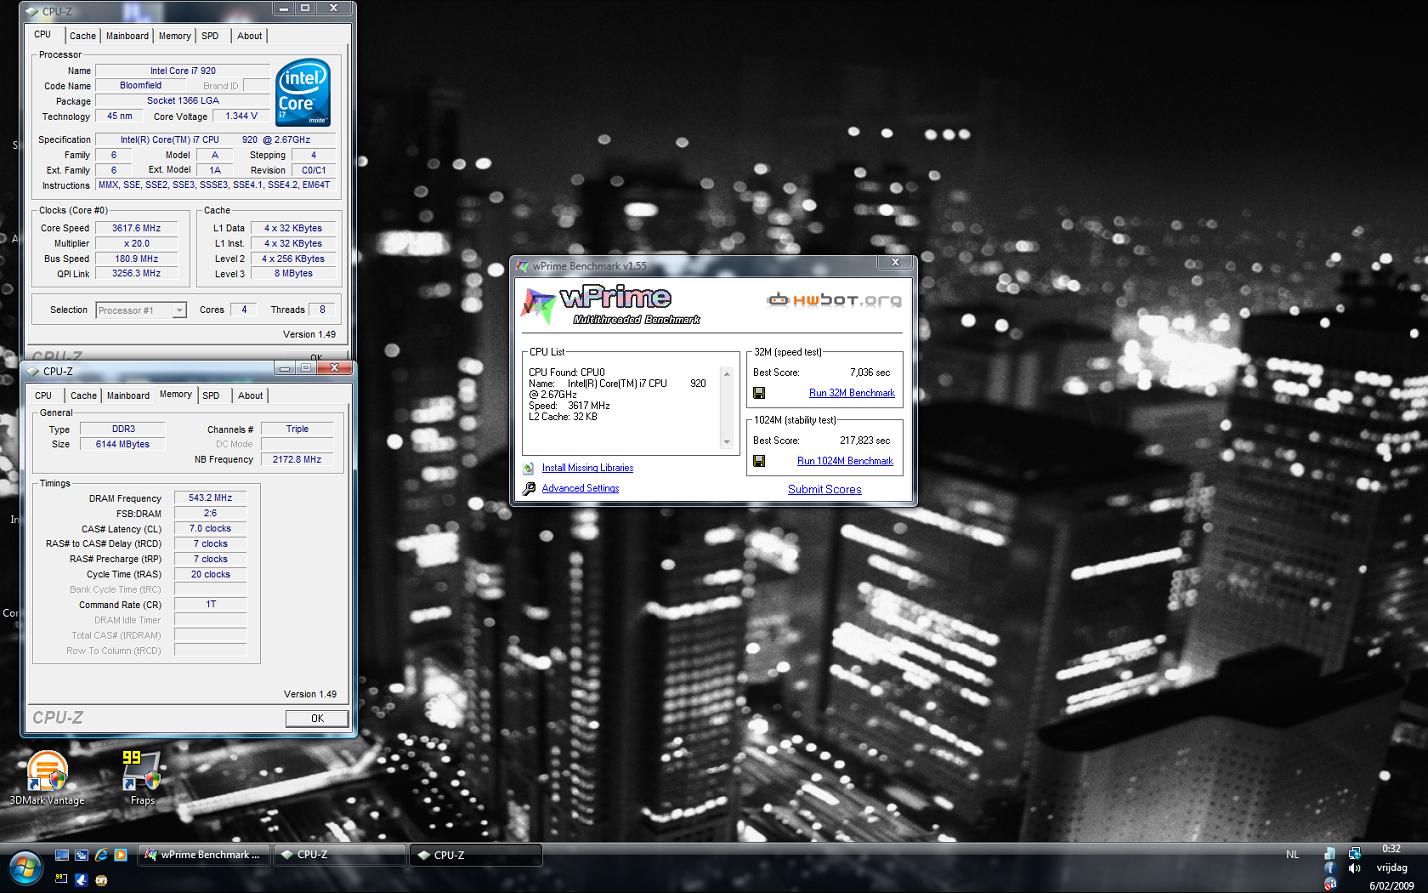Click Run 1024M Benchmark link

pyautogui.click(x=845, y=461)
